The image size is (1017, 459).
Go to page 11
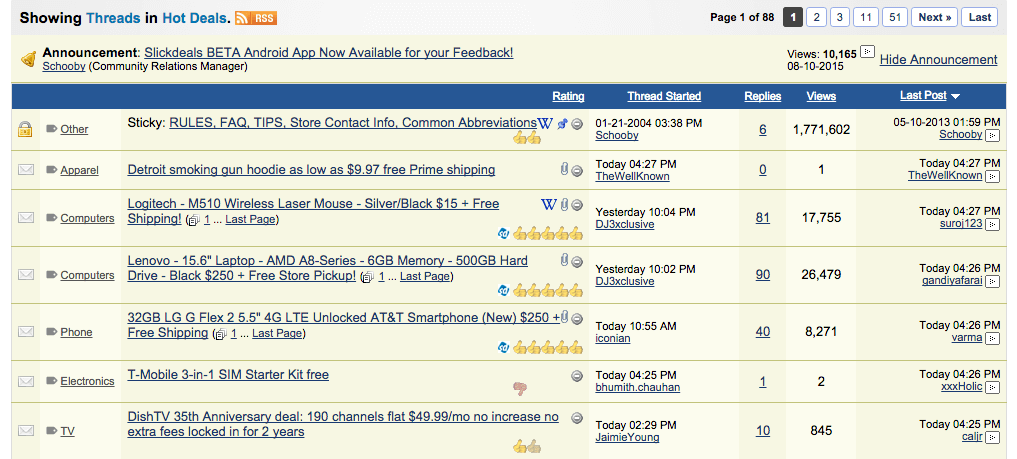(x=866, y=18)
